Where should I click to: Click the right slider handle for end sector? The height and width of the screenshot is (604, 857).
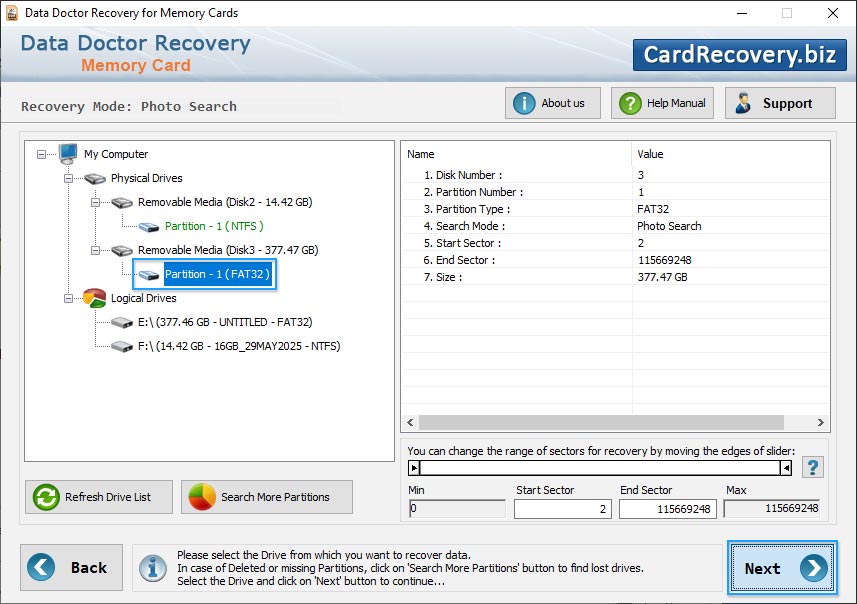coord(786,468)
